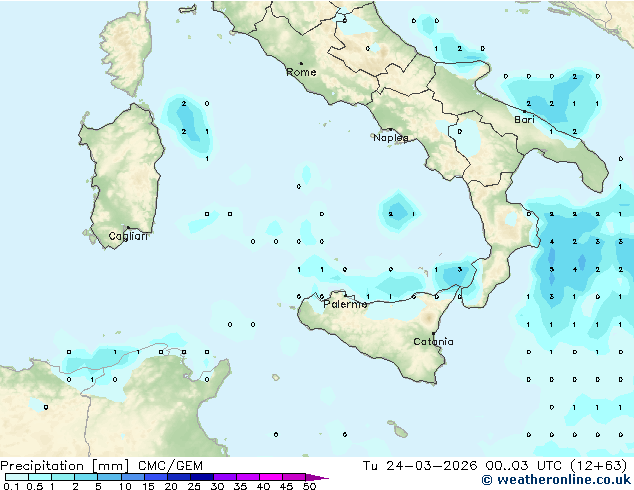Pick the legend swatch between 0.1 and 0.5

[17, 477]
